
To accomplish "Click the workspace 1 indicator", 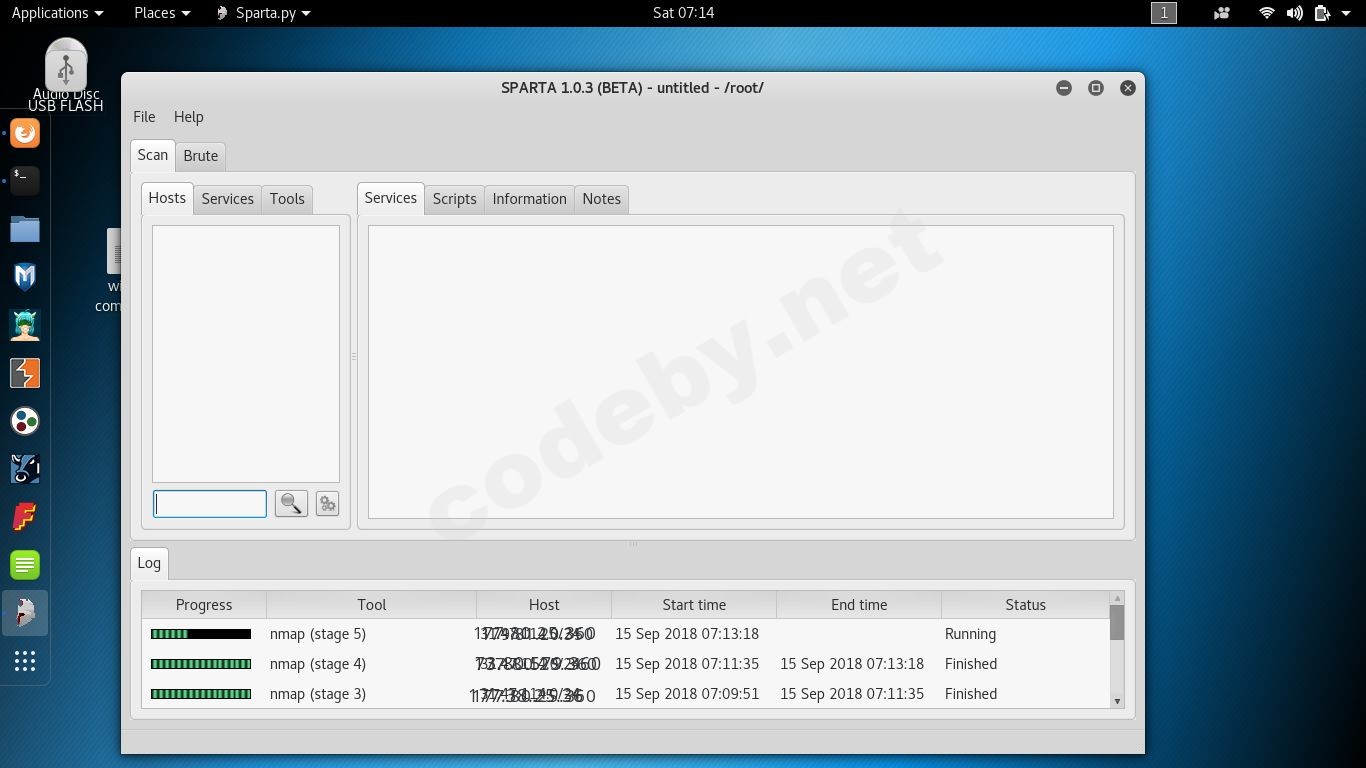I will point(1164,13).
